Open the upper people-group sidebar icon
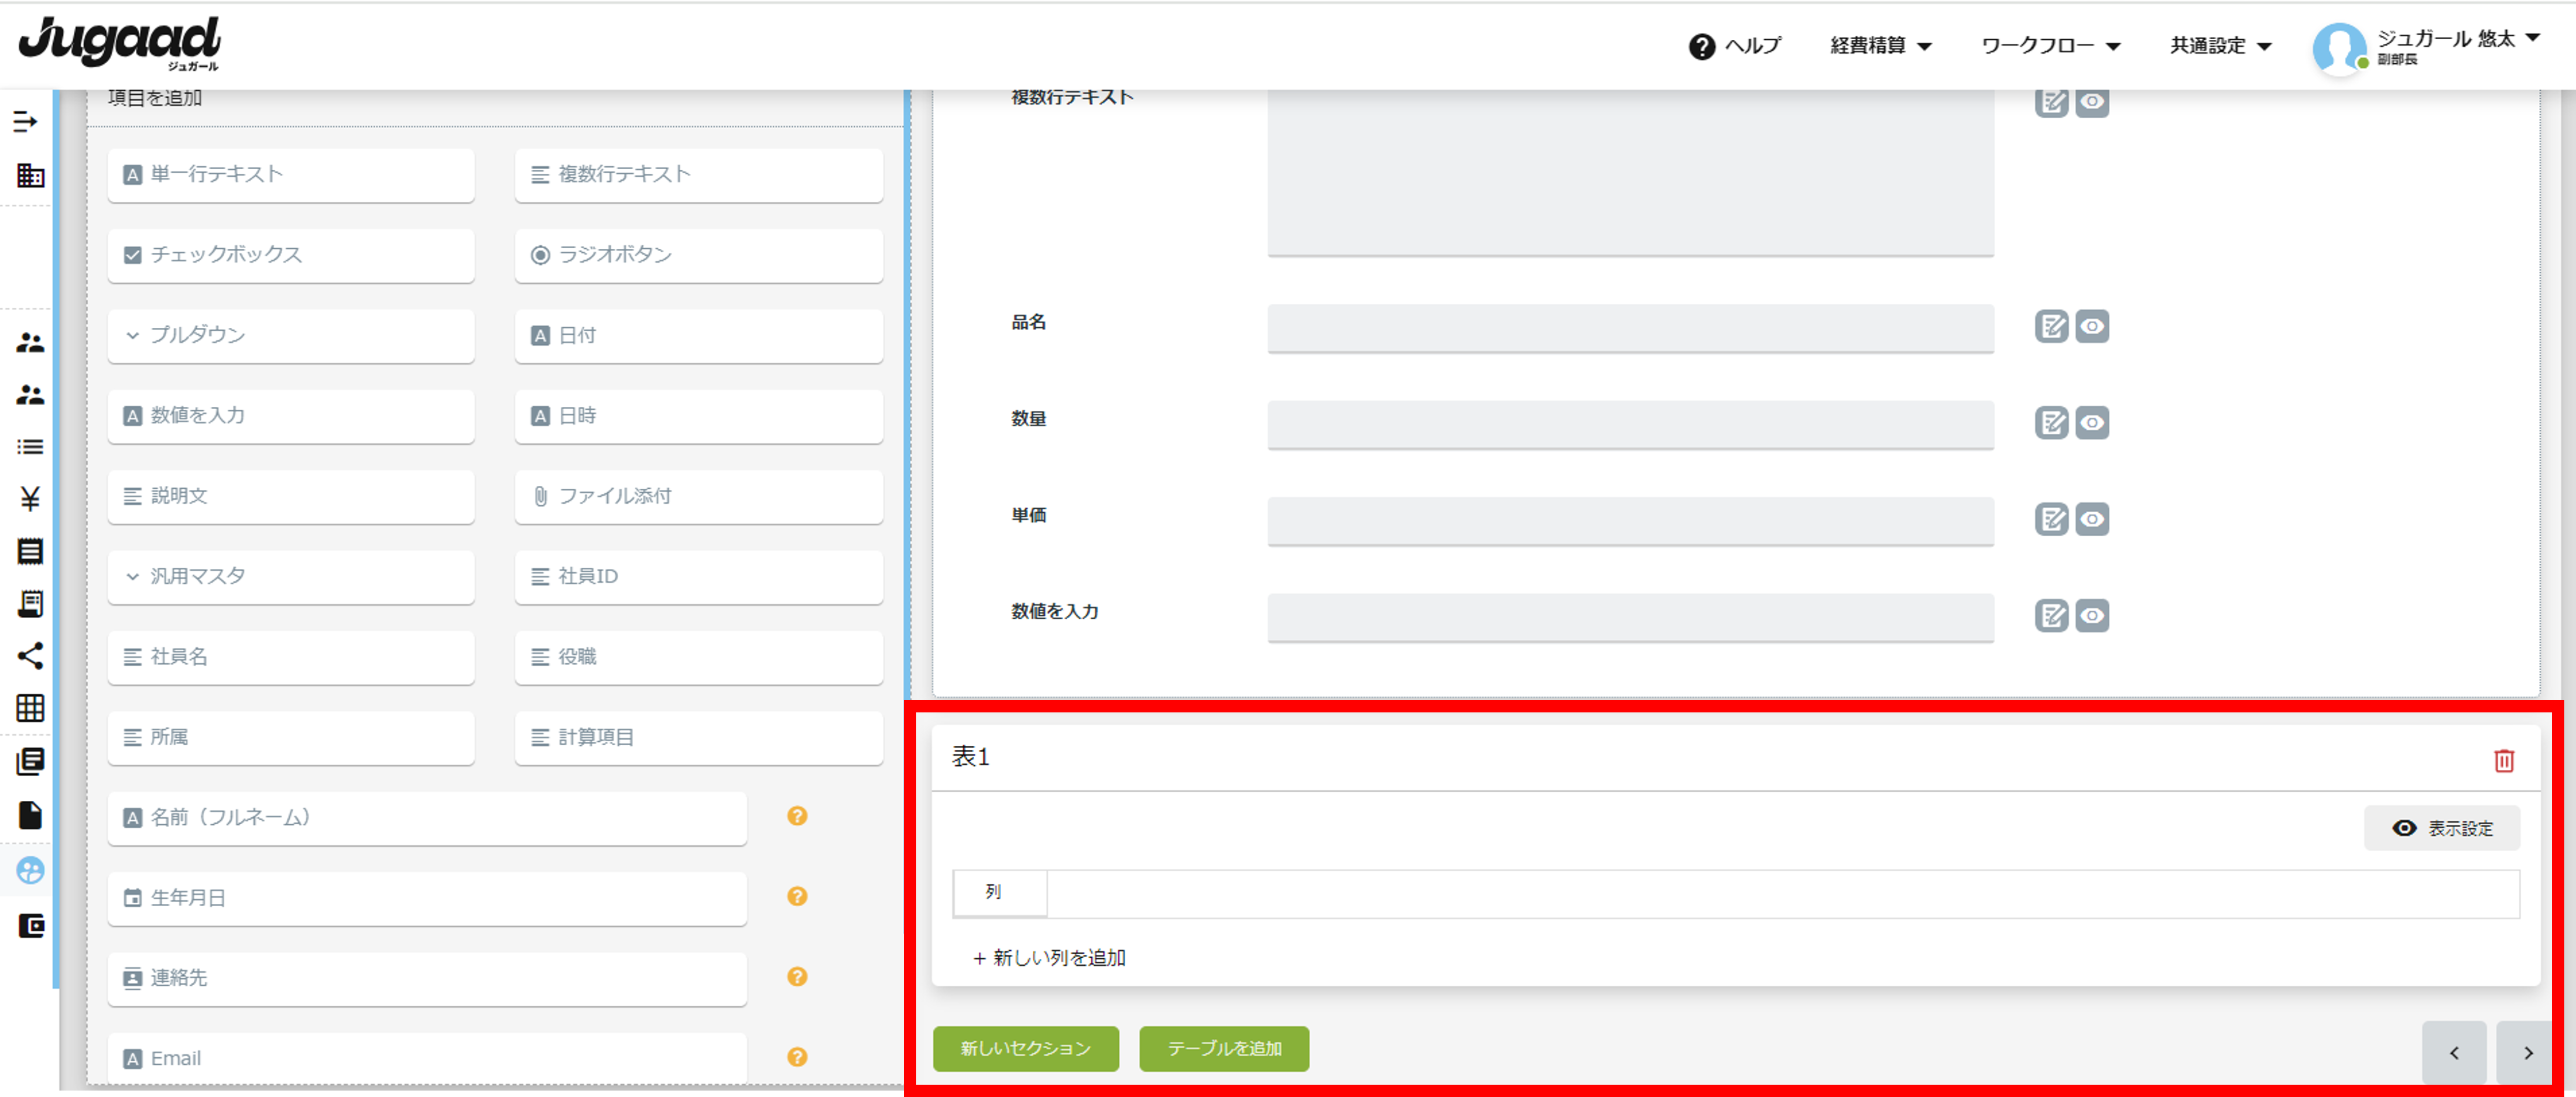This screenshot has width=2576, height=1097. (30, 342)
